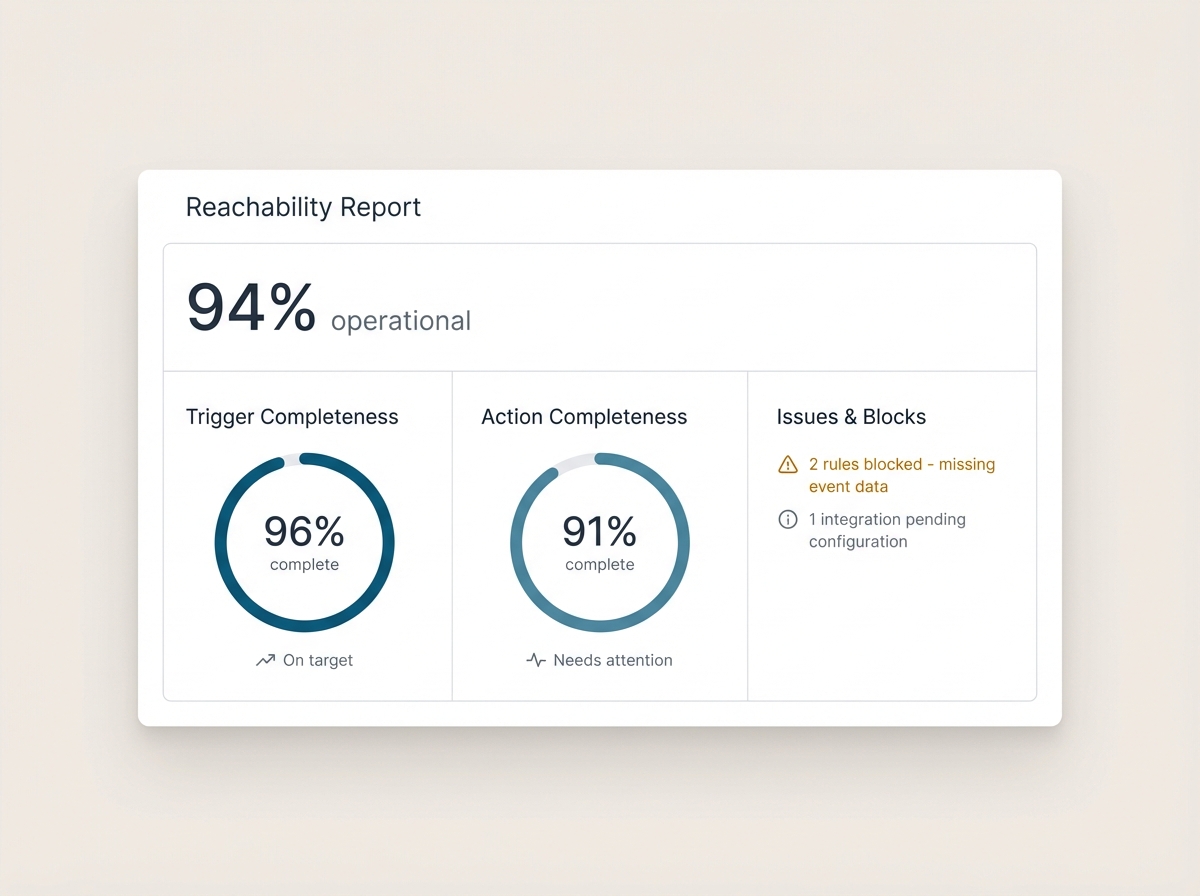This screenshot has width=1200, height=896.
Task: Click the info circle icon beside pending integration
Action: (786, 519)
